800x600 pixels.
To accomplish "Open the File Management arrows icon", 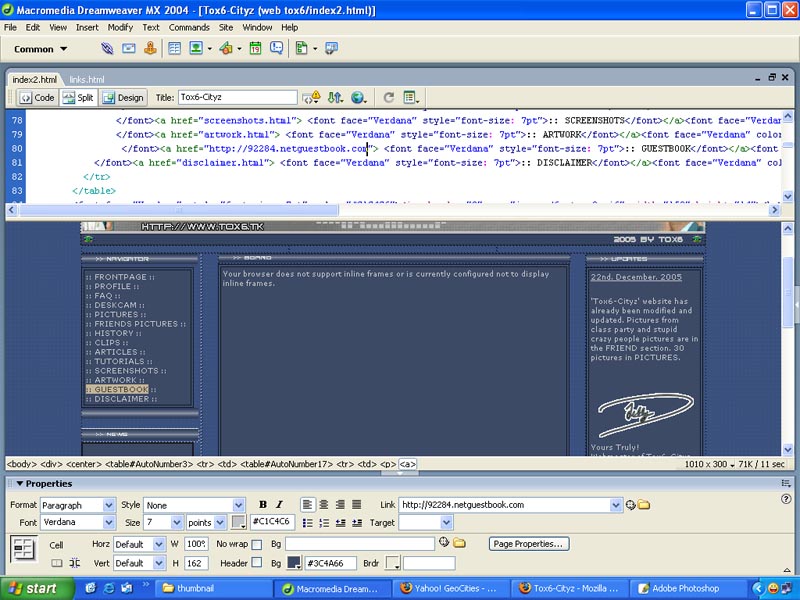I will tap(335, 97).
